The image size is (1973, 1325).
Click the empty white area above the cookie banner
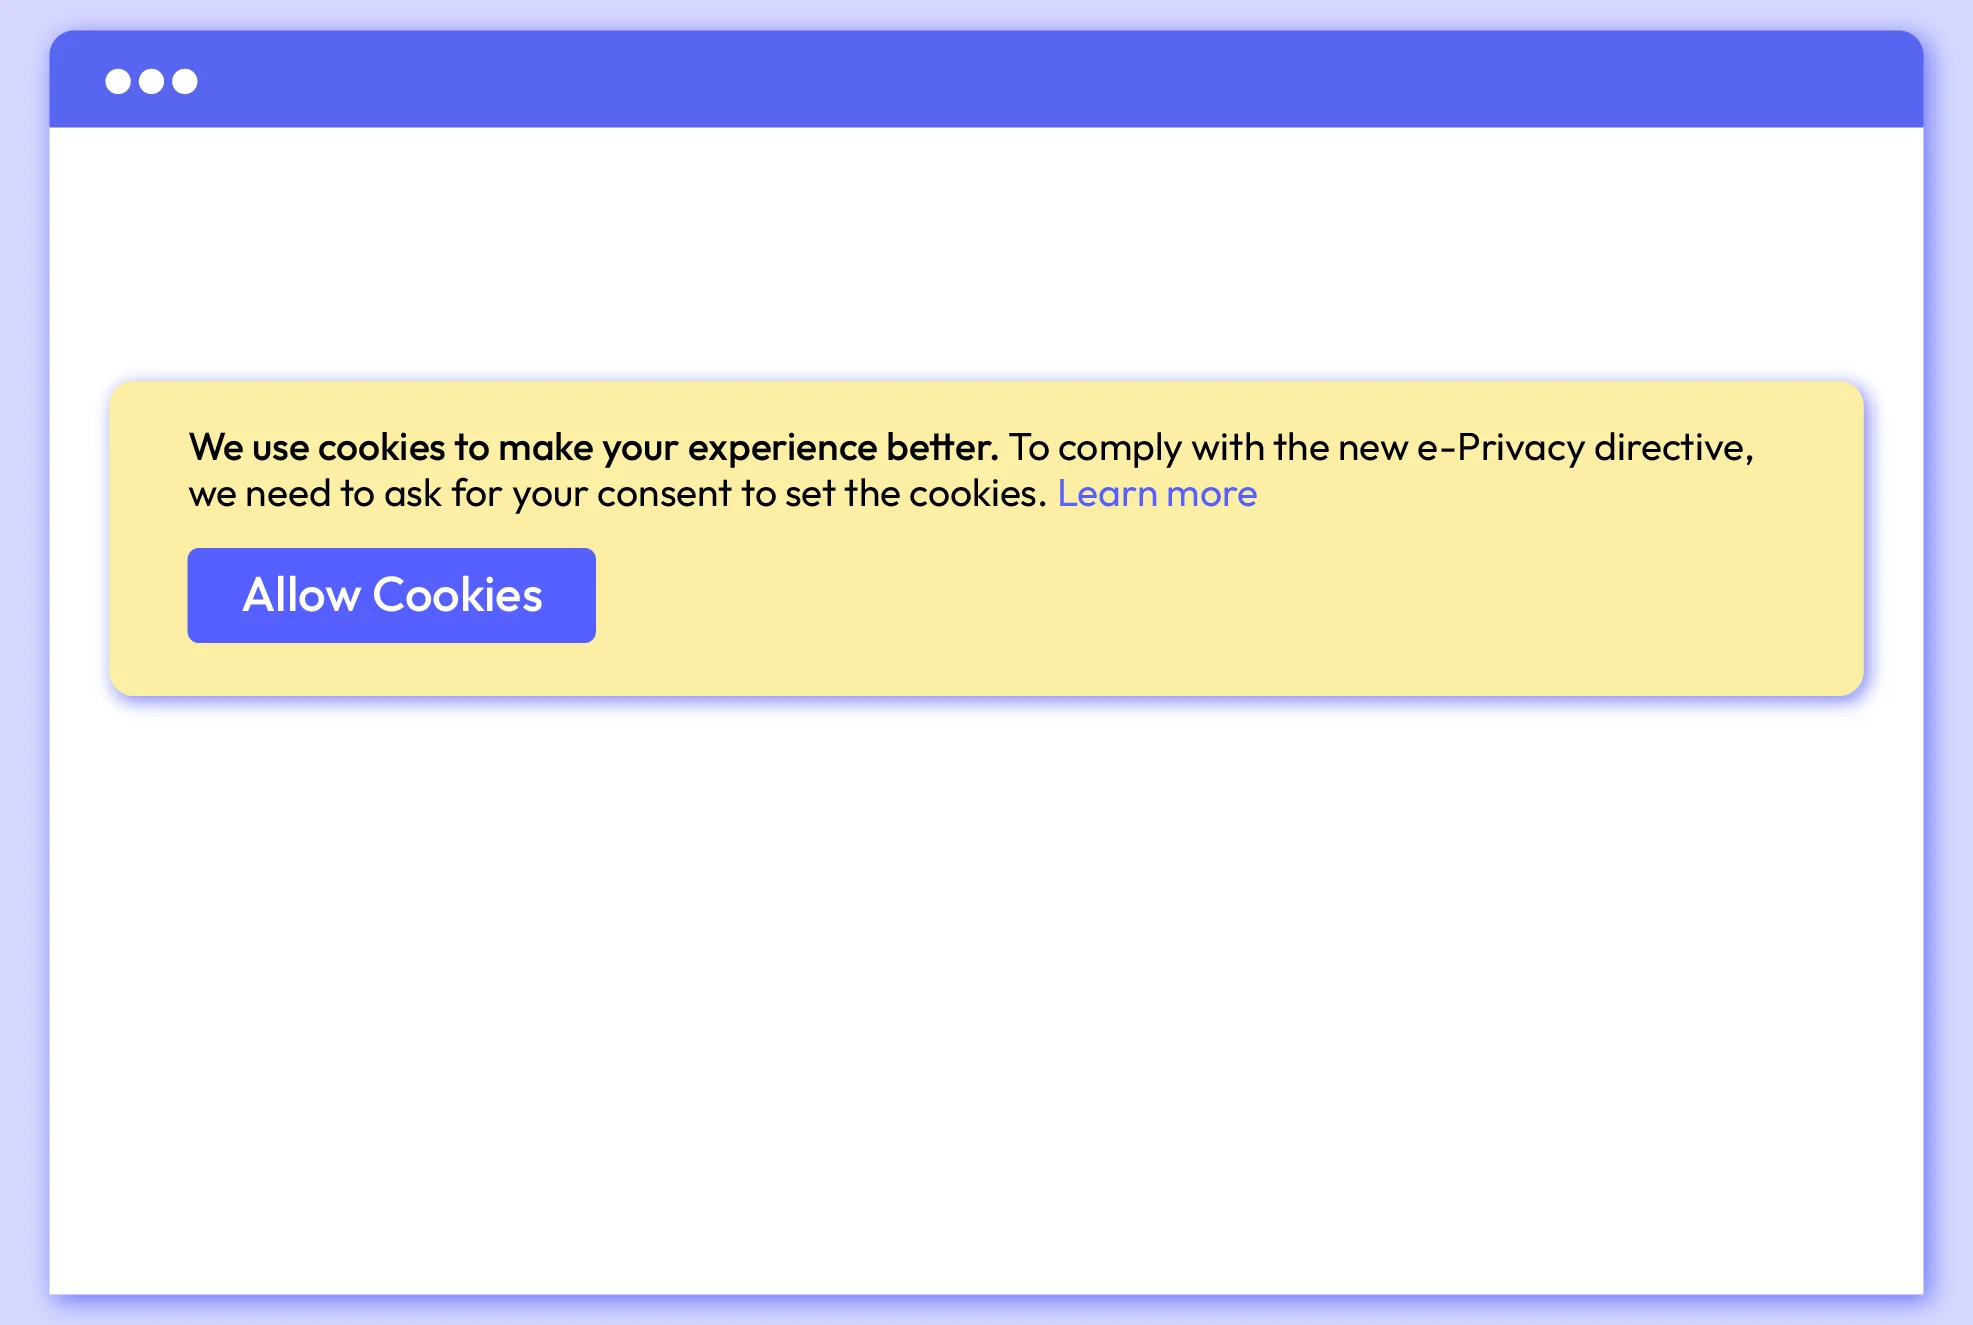[986, 250]
